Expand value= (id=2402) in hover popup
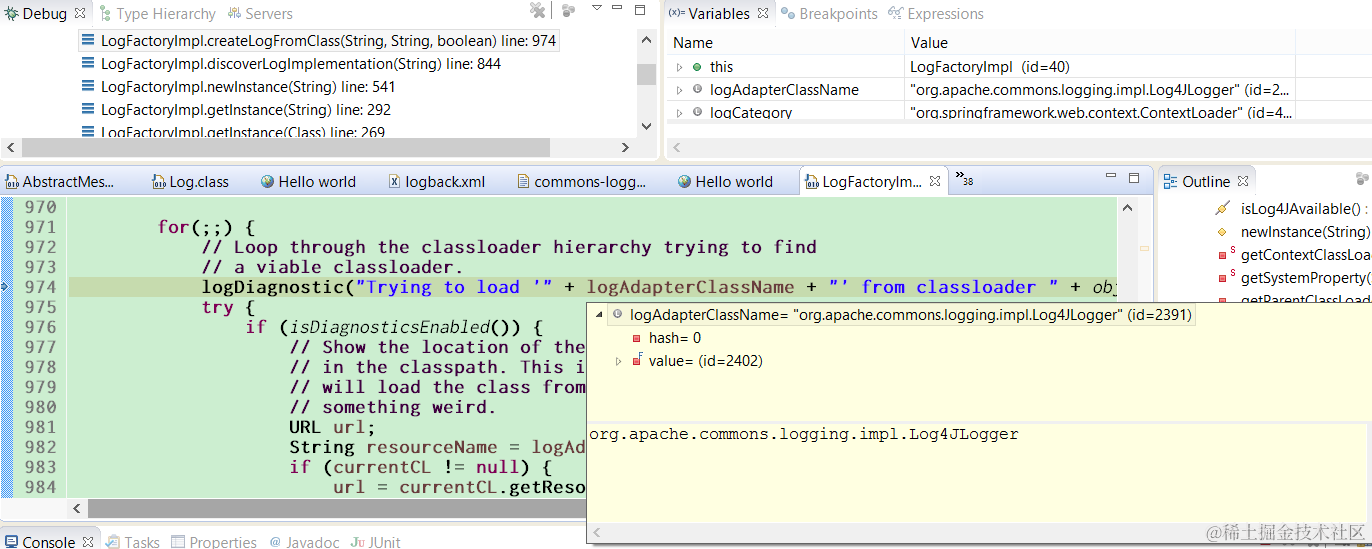This screenshot has height=549, width=1372. coord(618,361)
